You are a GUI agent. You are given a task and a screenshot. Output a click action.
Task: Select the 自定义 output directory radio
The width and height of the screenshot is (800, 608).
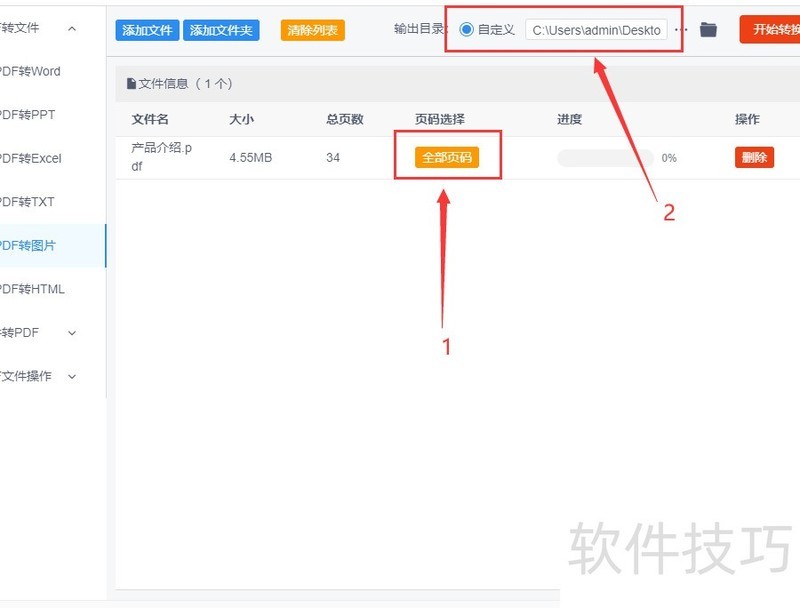coord(466,30)
